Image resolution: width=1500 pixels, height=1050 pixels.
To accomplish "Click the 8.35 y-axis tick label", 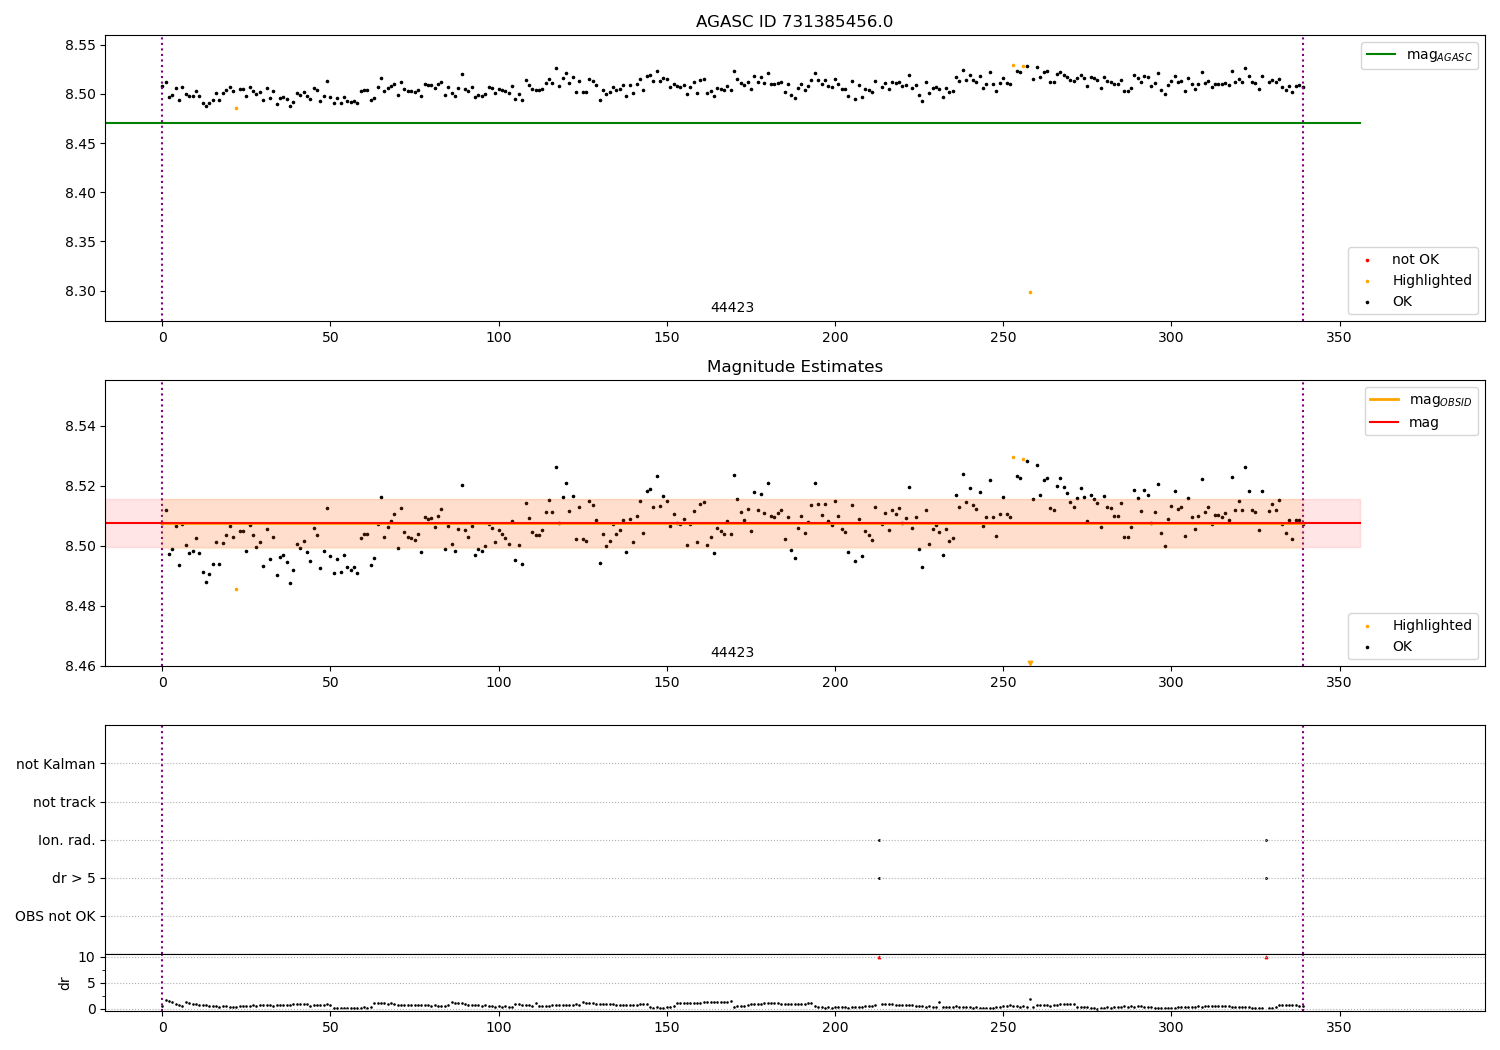I will (x=80, y=243).
